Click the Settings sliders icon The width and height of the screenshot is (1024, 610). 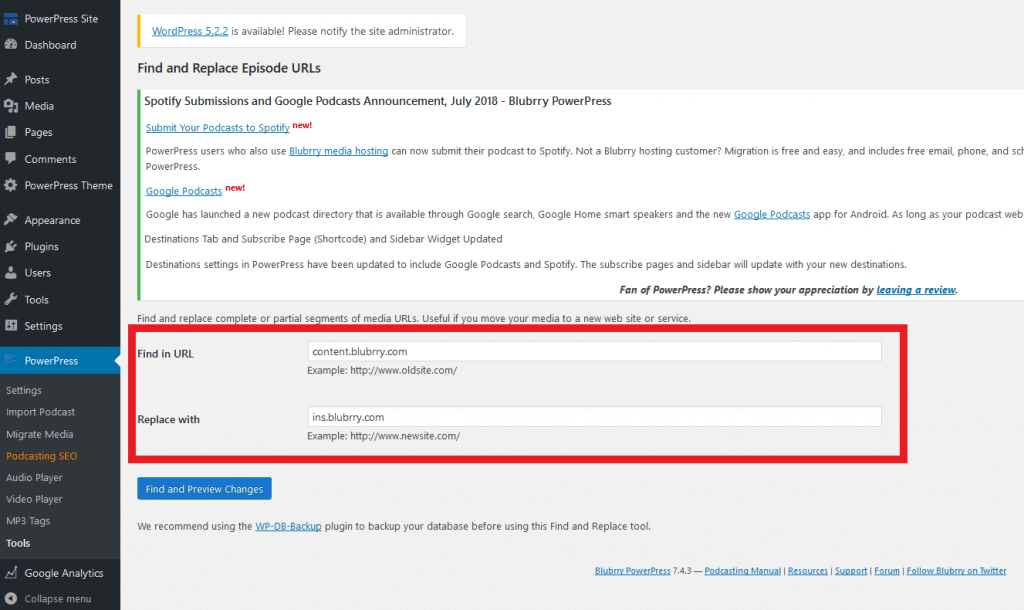pyautogui.click(x=10, y=325)
